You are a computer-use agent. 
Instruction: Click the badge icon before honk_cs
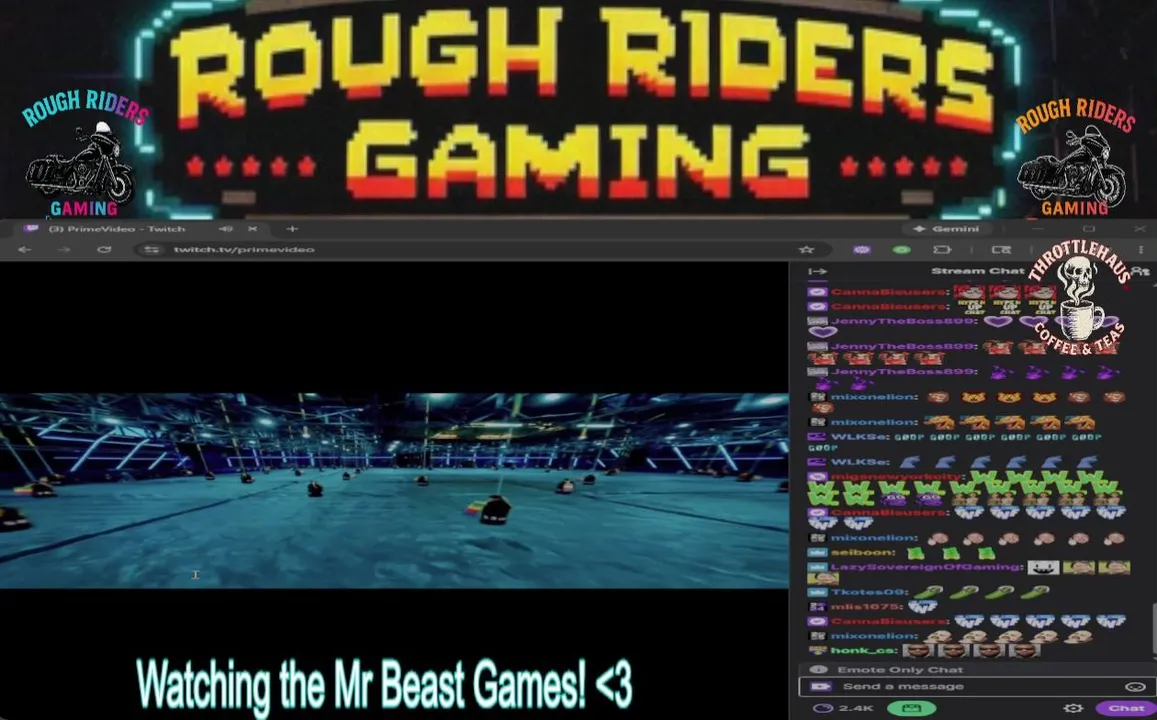(818, 651)
